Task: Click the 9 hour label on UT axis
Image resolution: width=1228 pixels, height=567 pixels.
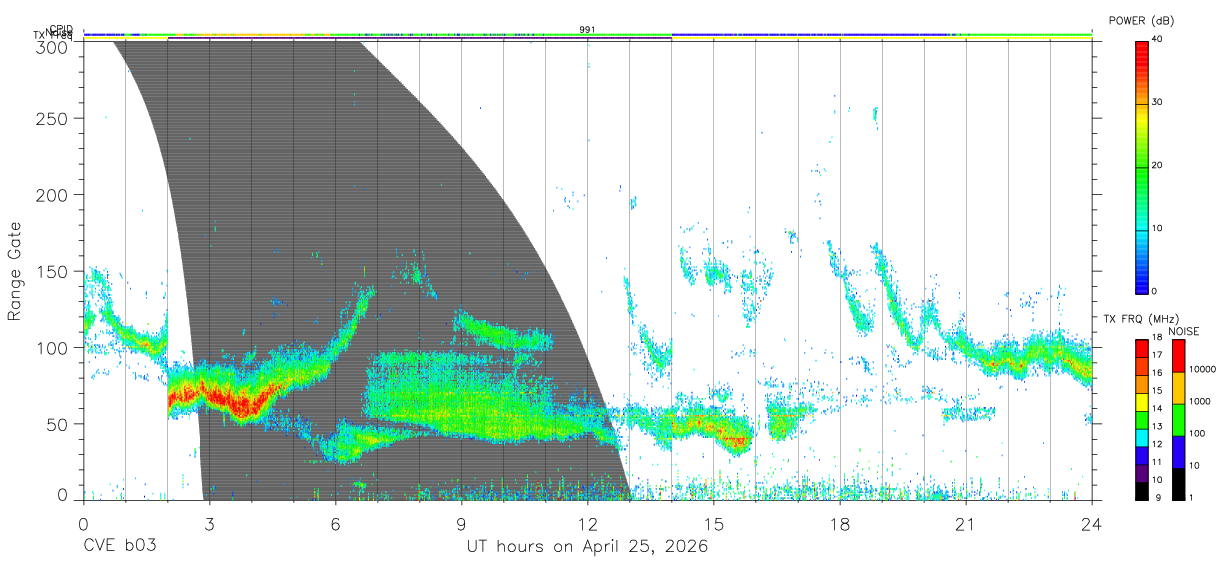Action: click(x=461, y=524)
